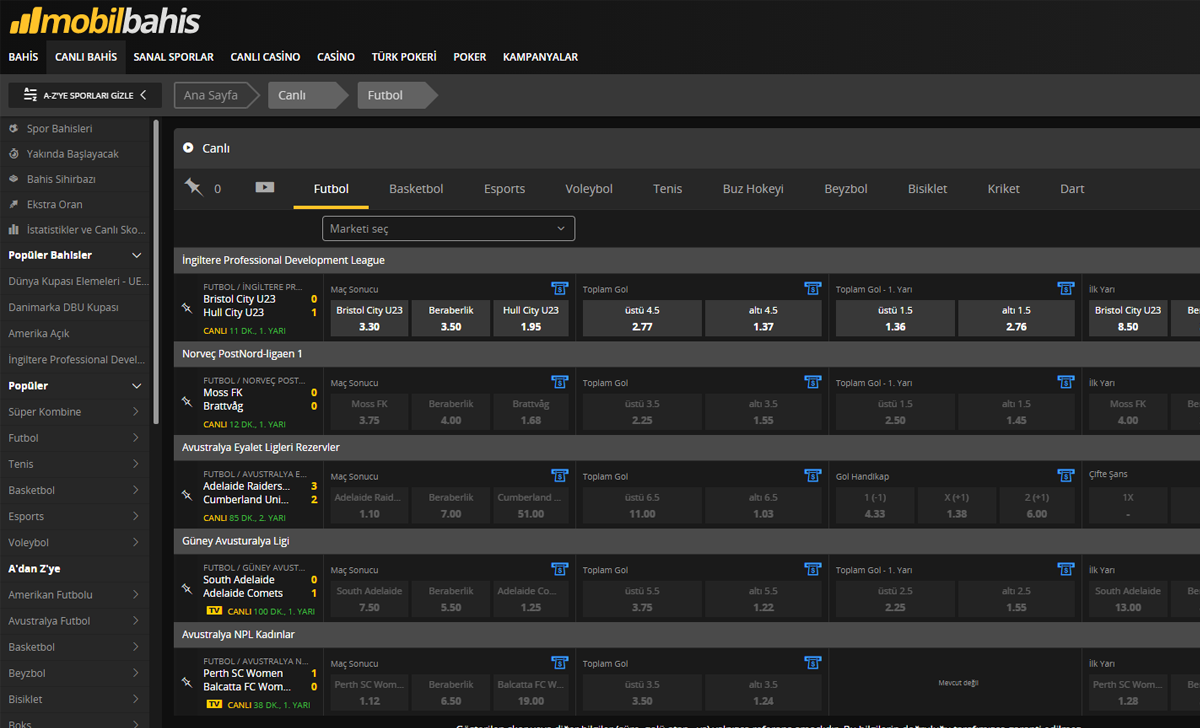
Task: Click TV icon on South Adelaide match
Action: (x=213, y=610)
